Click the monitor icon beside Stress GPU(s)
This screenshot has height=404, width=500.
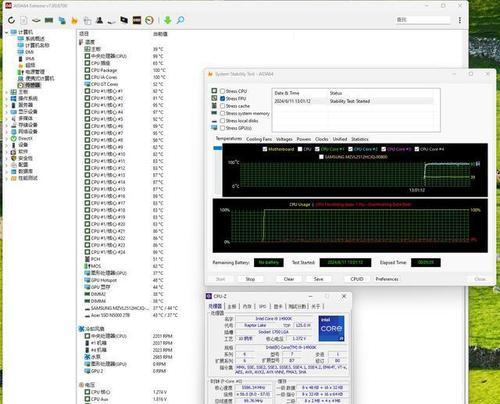coord(214,128)
